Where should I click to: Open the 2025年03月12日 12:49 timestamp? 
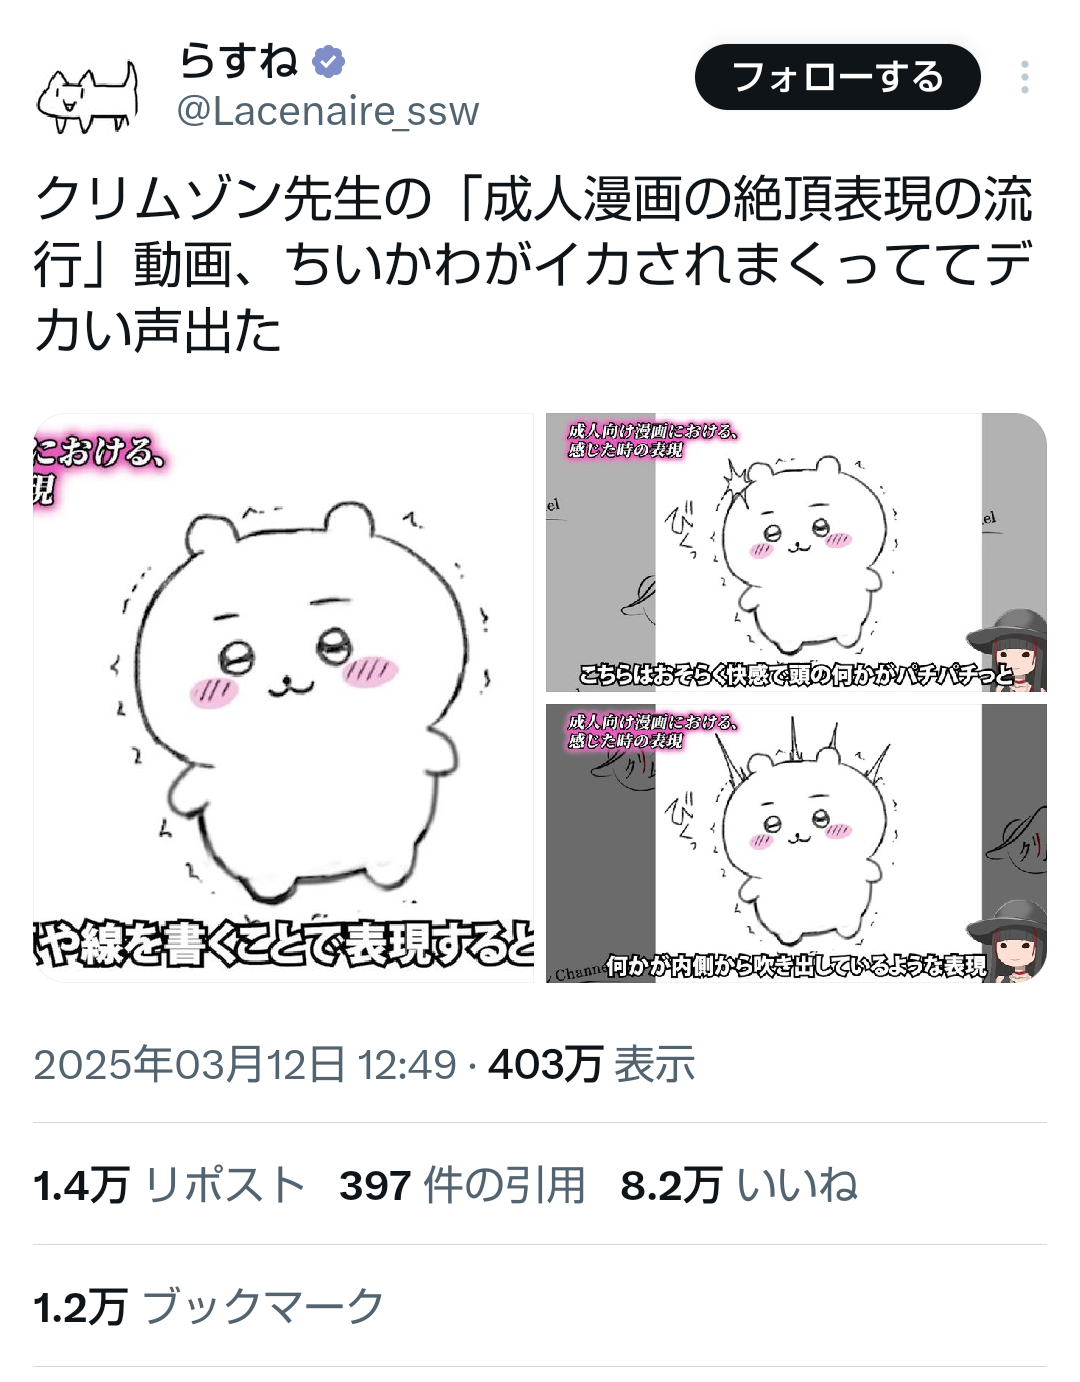[x=245, y=1064]
